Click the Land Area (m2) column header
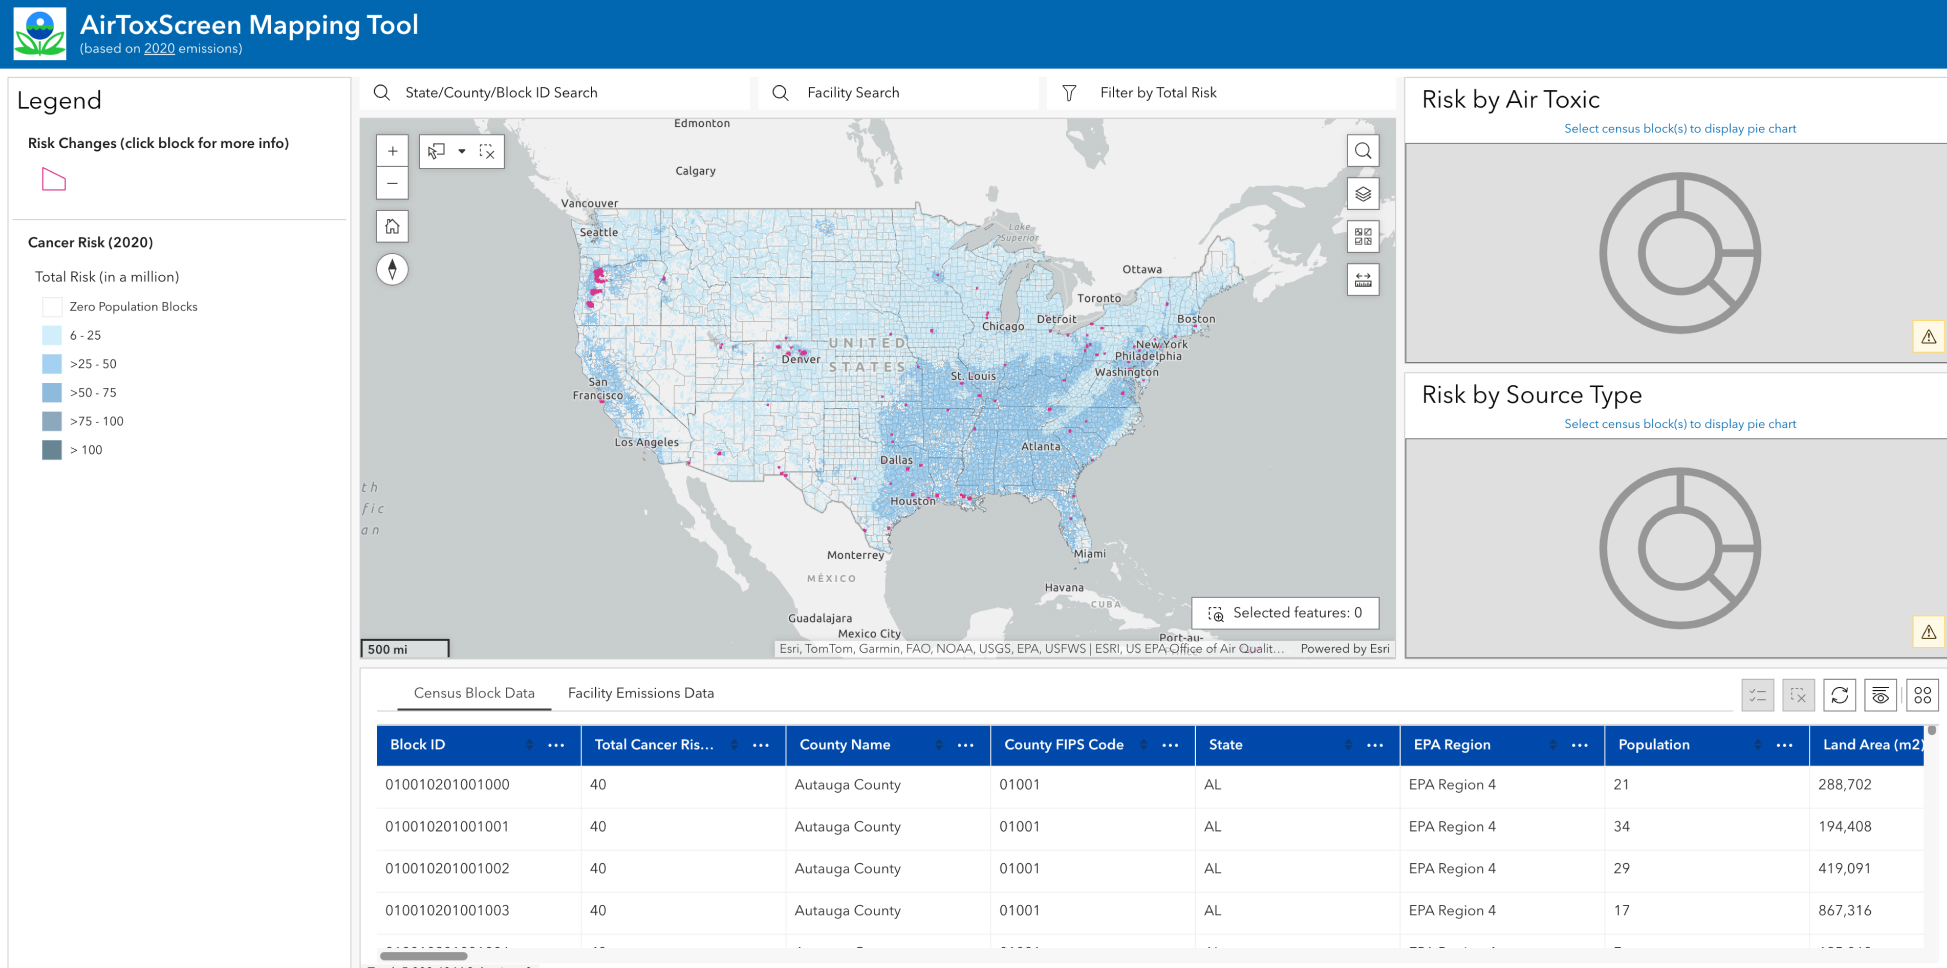Image resolution: width=1947 pixels, height=968 pixels. 1867,745
